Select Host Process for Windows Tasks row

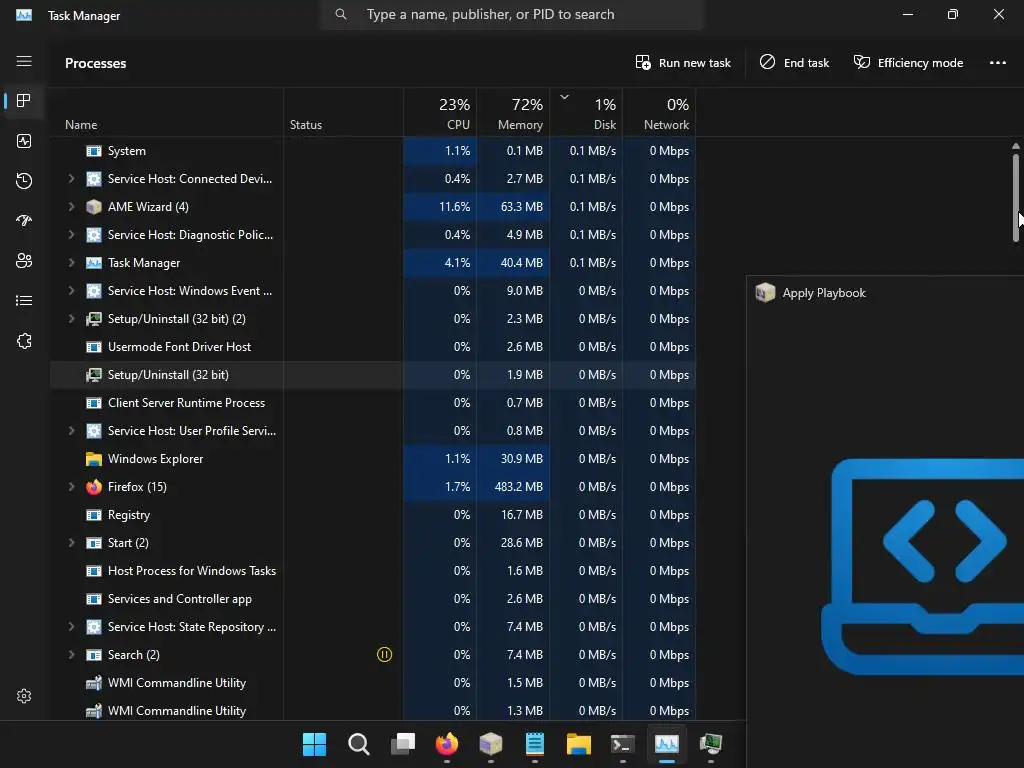[x=373, y=571]
